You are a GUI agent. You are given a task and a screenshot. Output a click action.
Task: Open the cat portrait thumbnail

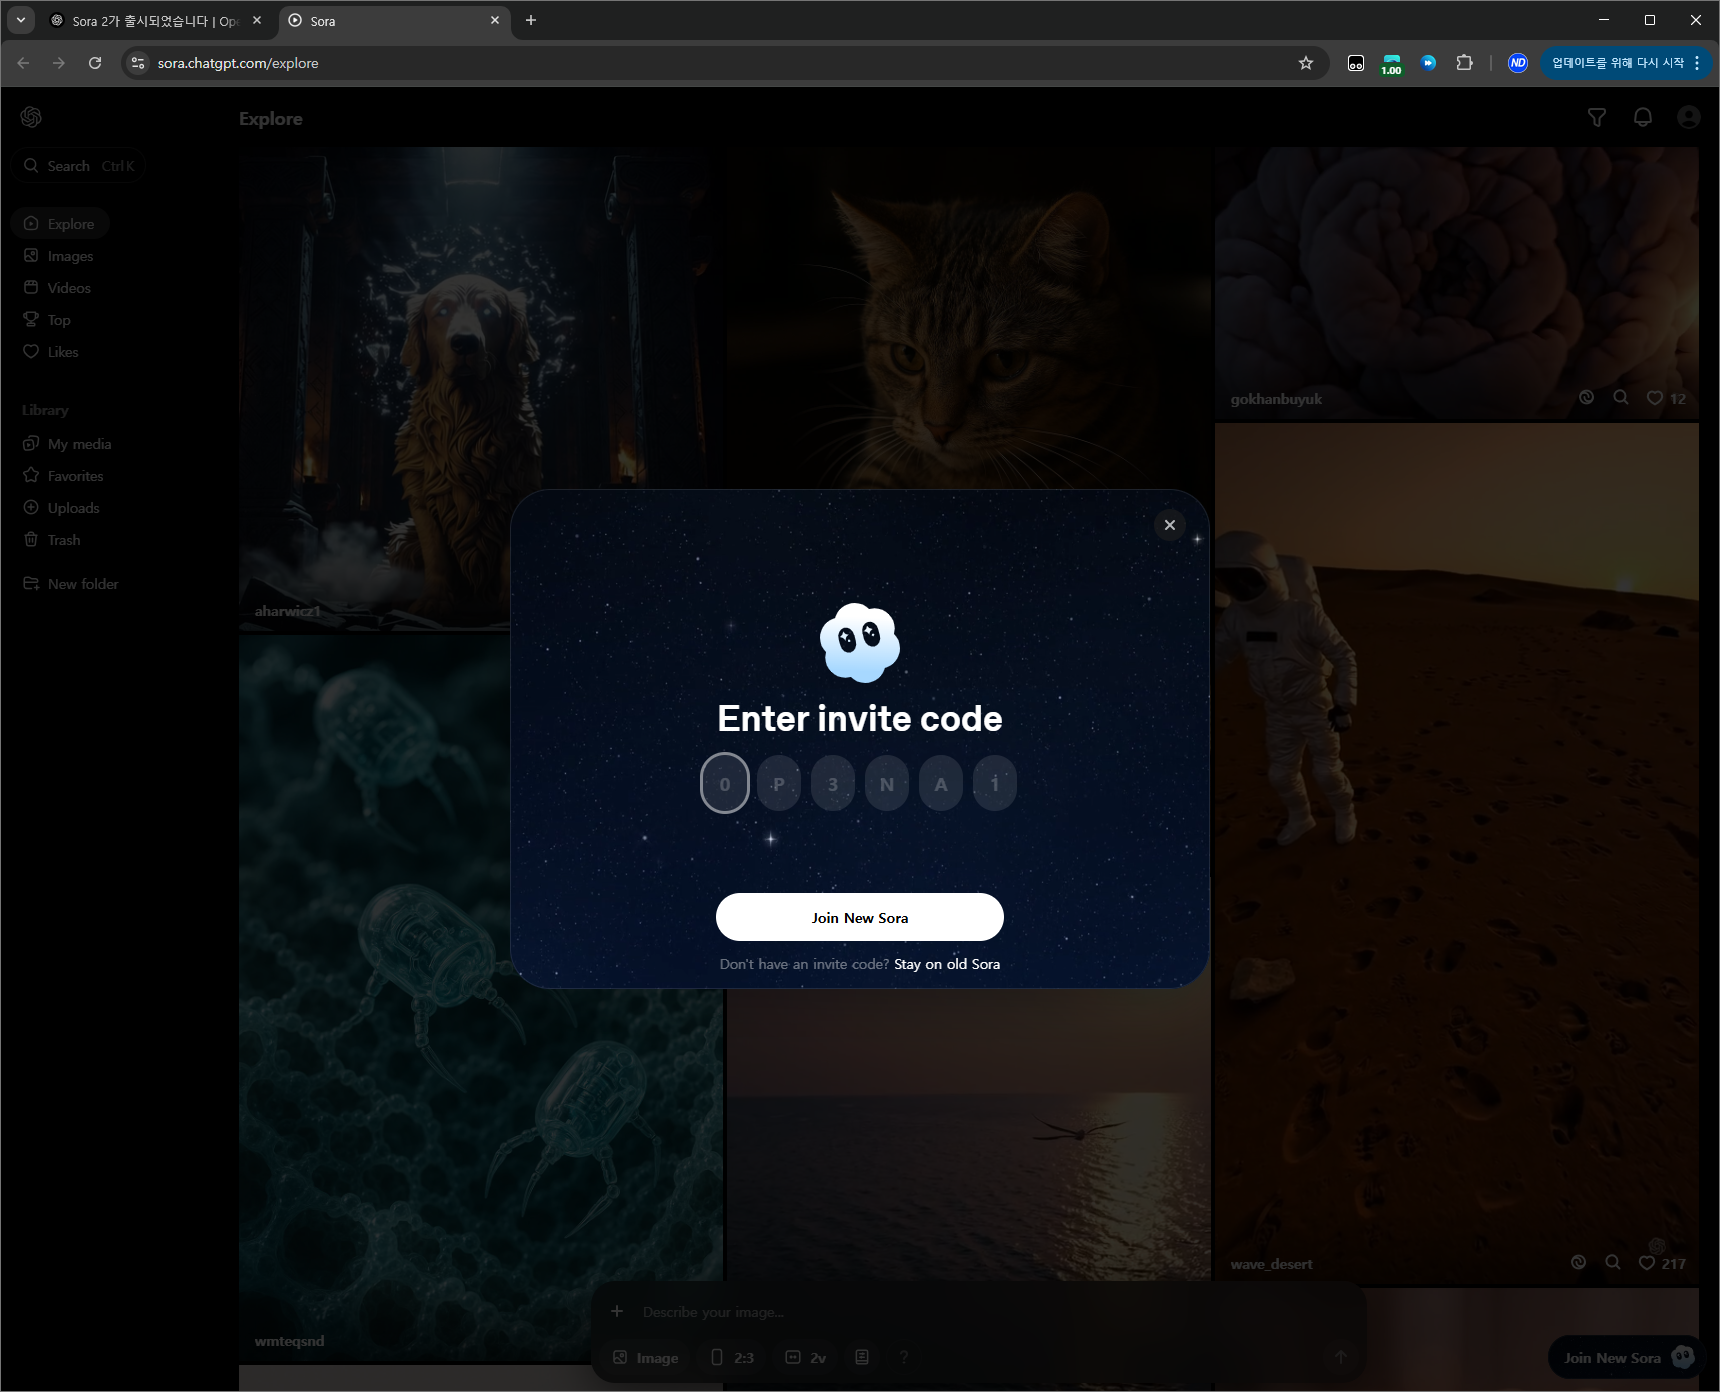tap(968, 320)
